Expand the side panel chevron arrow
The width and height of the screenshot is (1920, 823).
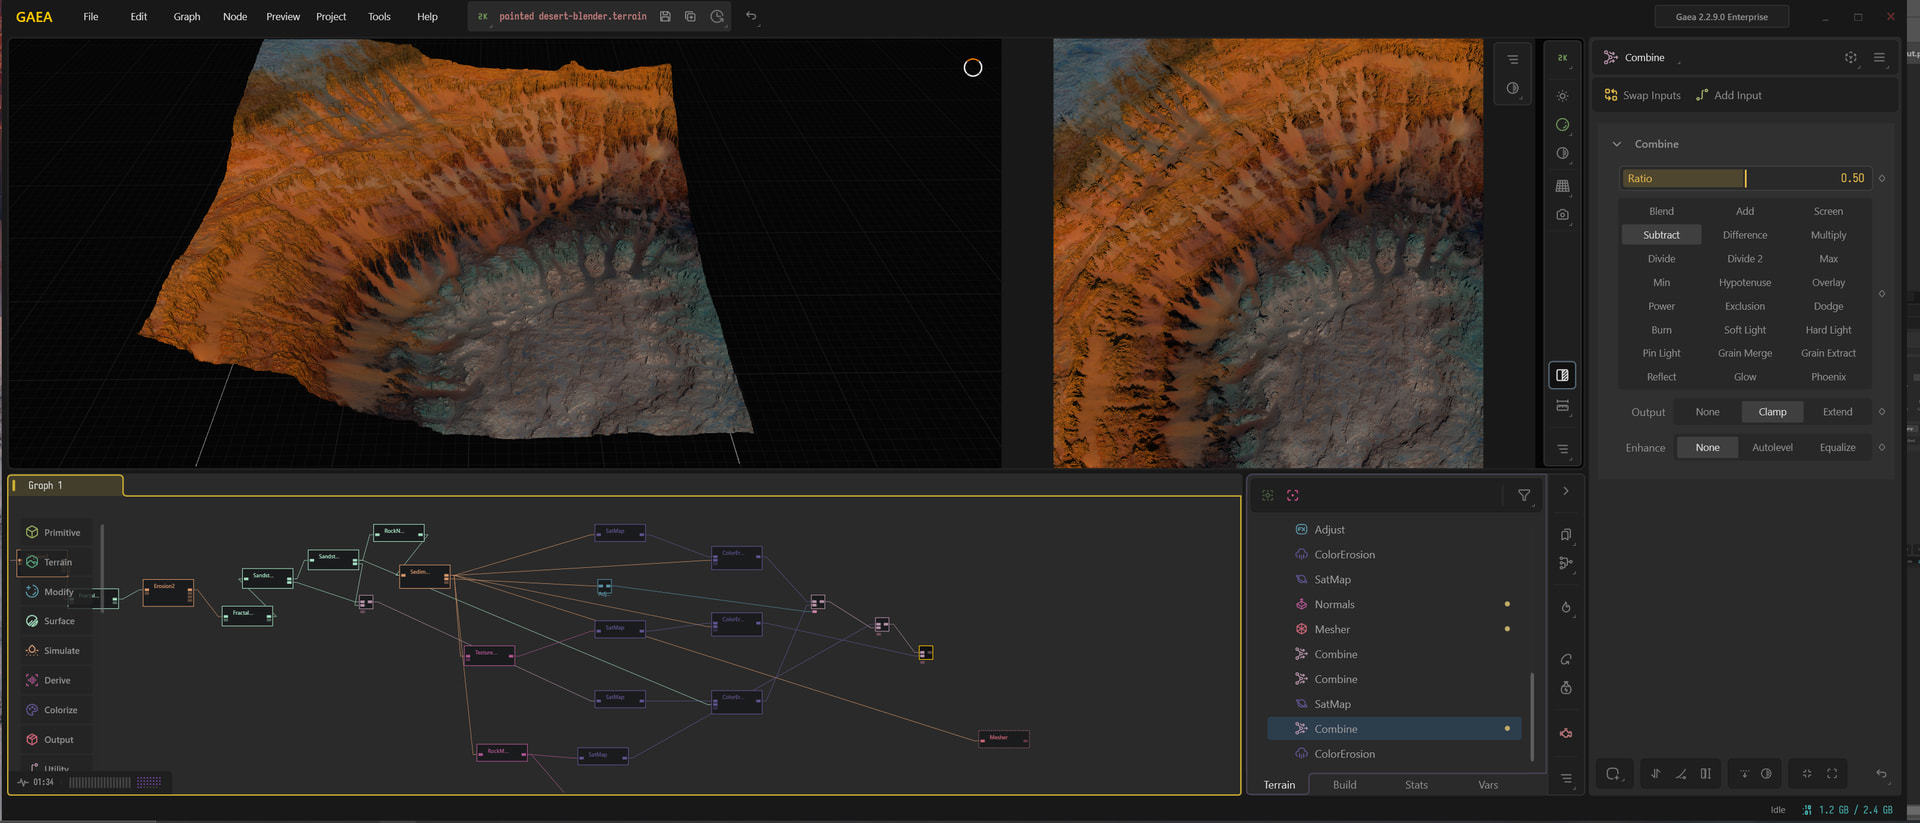coord(1566,491)
